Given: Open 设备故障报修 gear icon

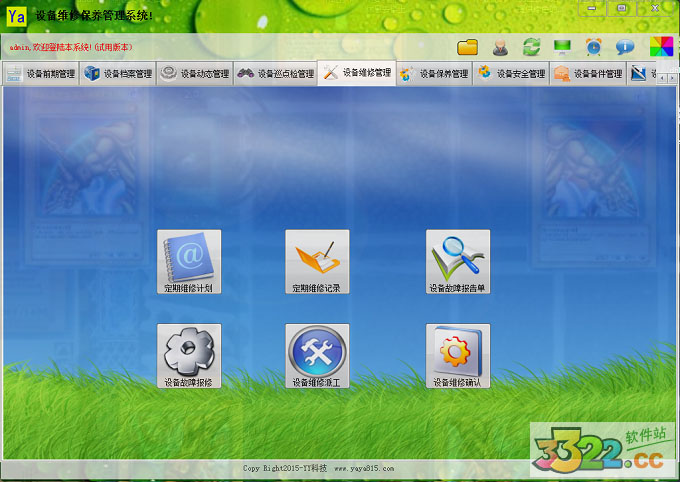Looking at the screenshot, I should [189, 356].
